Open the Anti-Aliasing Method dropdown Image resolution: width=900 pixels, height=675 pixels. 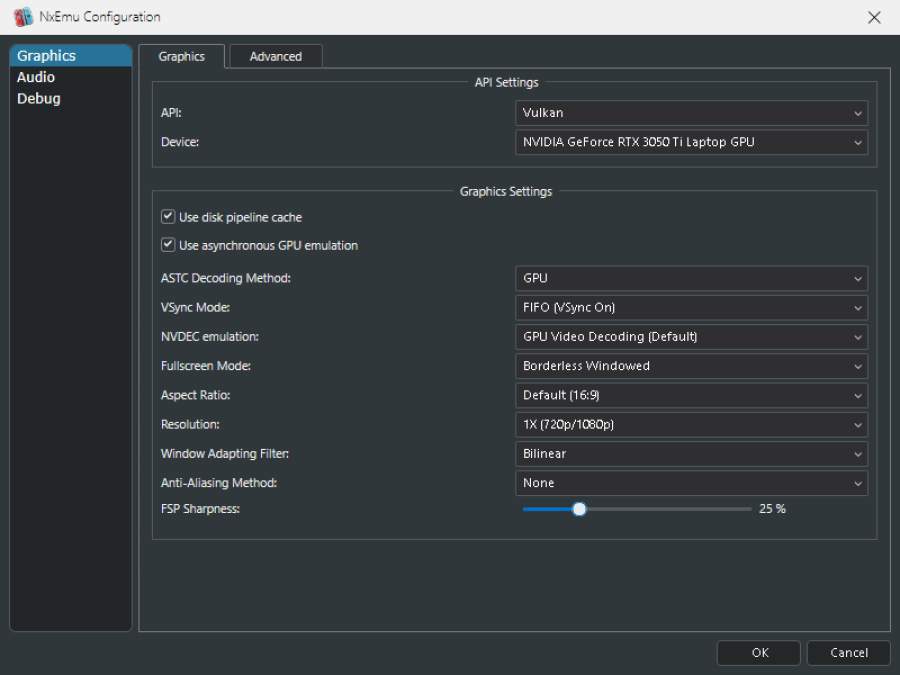(x=691, y=483)
